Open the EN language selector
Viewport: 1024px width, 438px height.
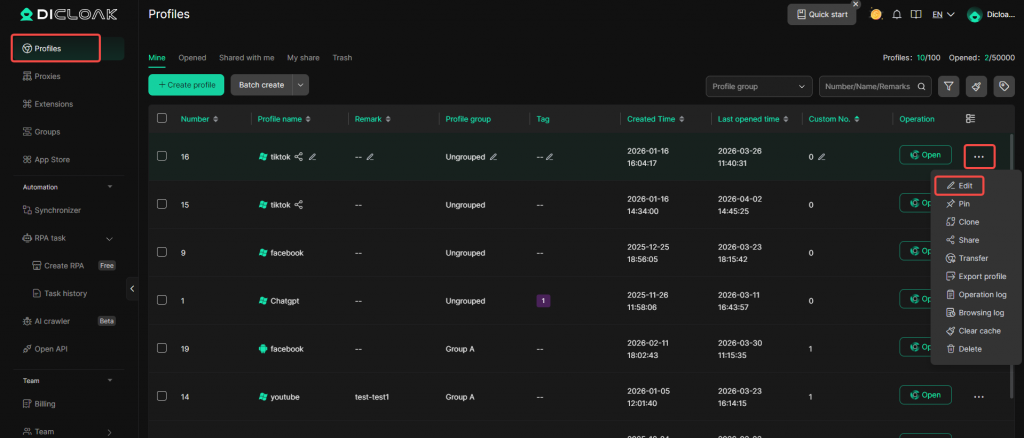click(941, 14)
